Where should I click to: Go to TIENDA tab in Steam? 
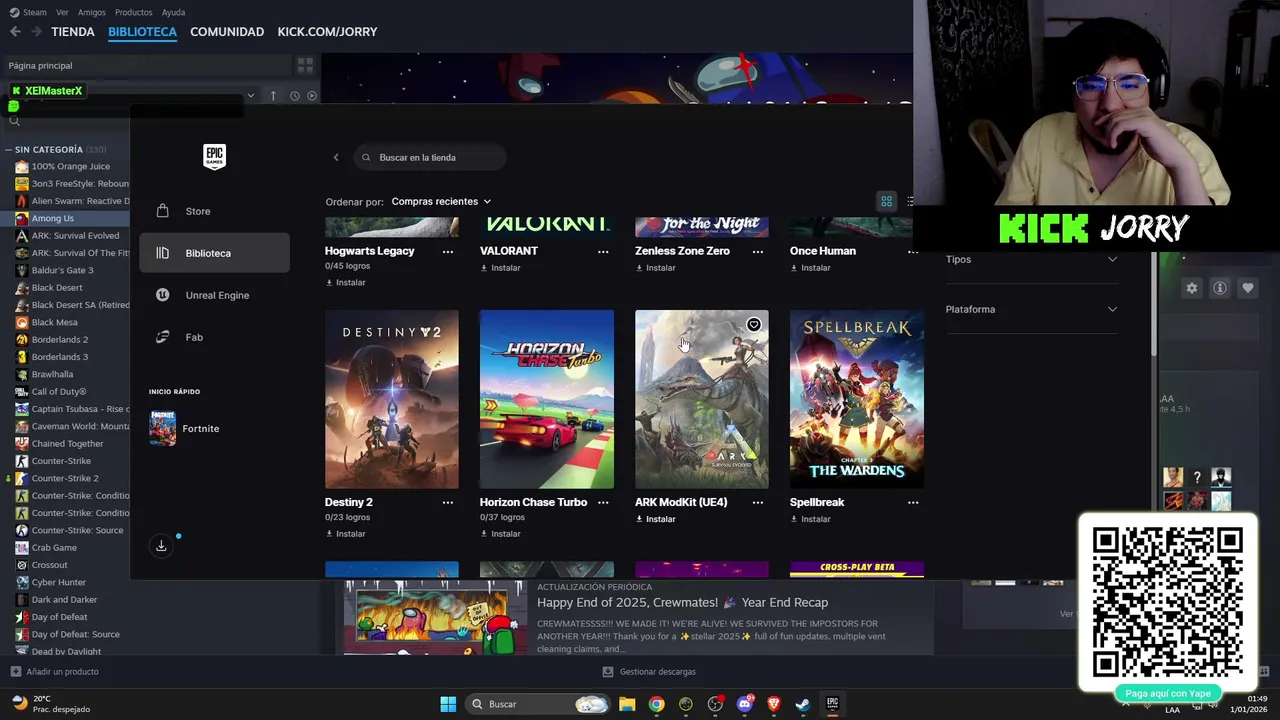coord(73,32)
